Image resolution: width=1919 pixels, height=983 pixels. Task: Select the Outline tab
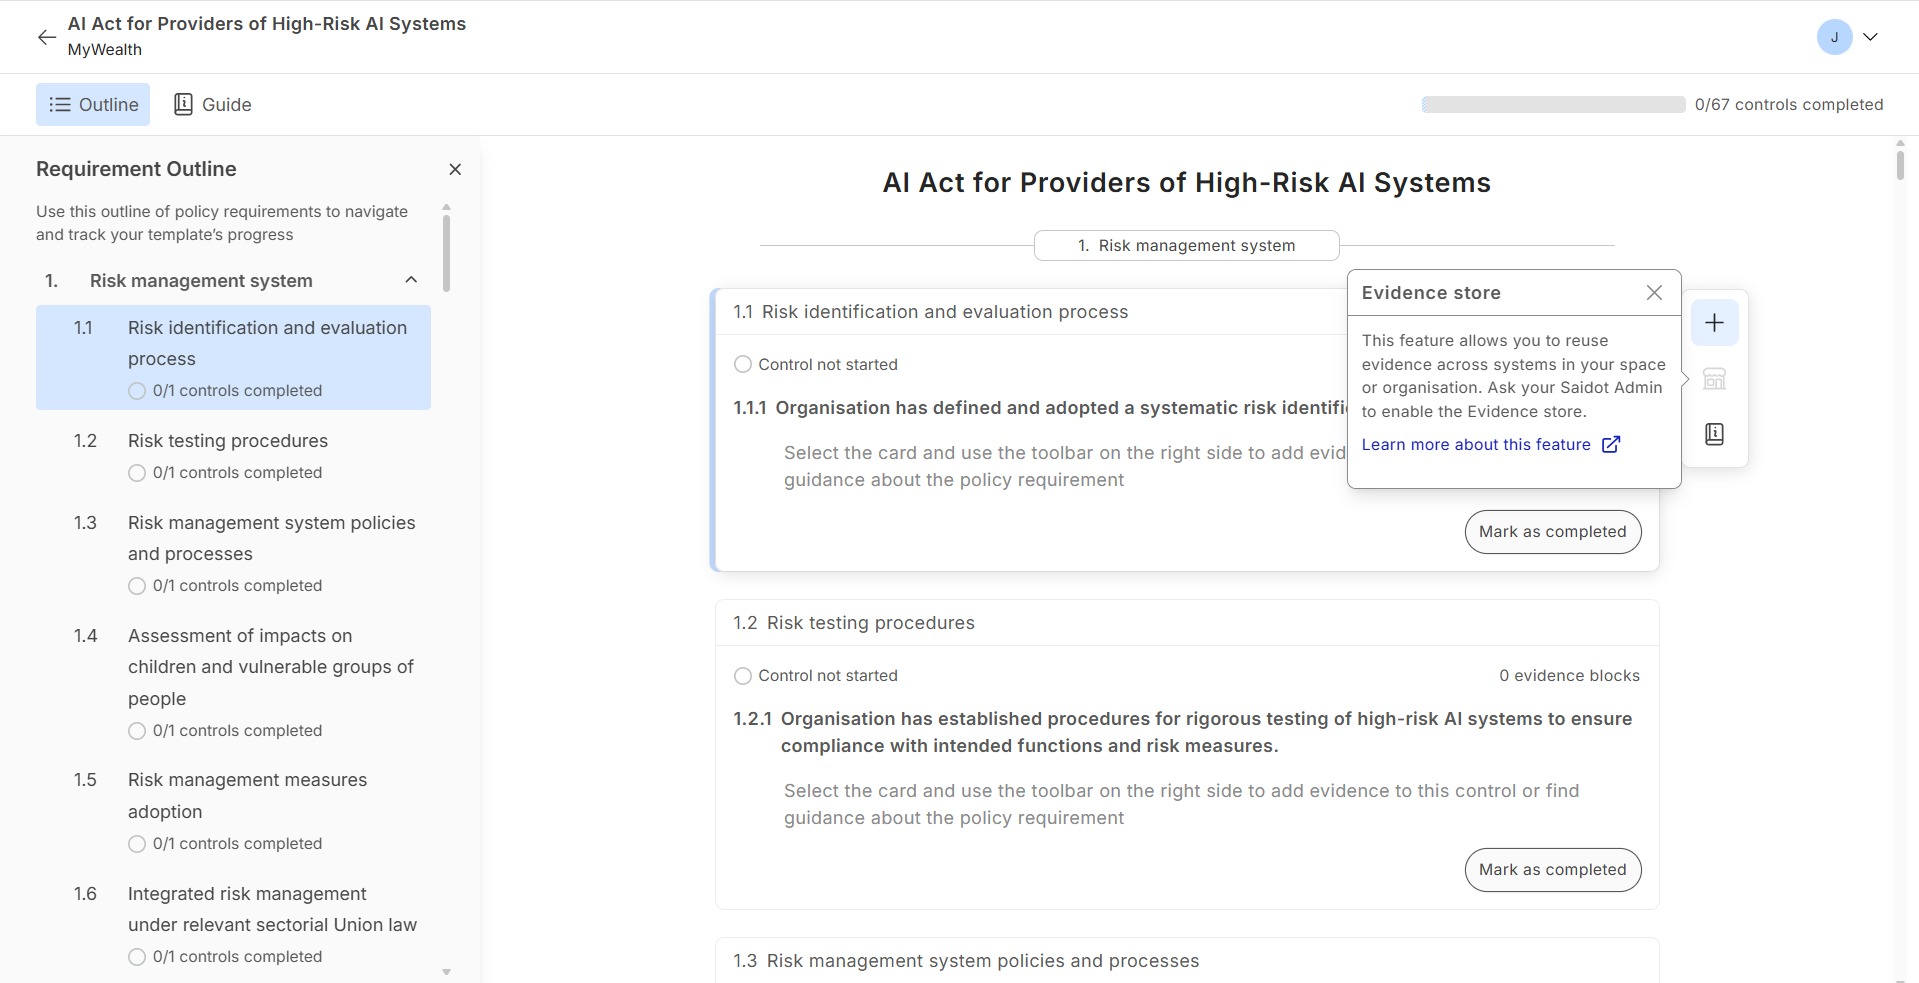pyautogui.click(x=93, y=105)
